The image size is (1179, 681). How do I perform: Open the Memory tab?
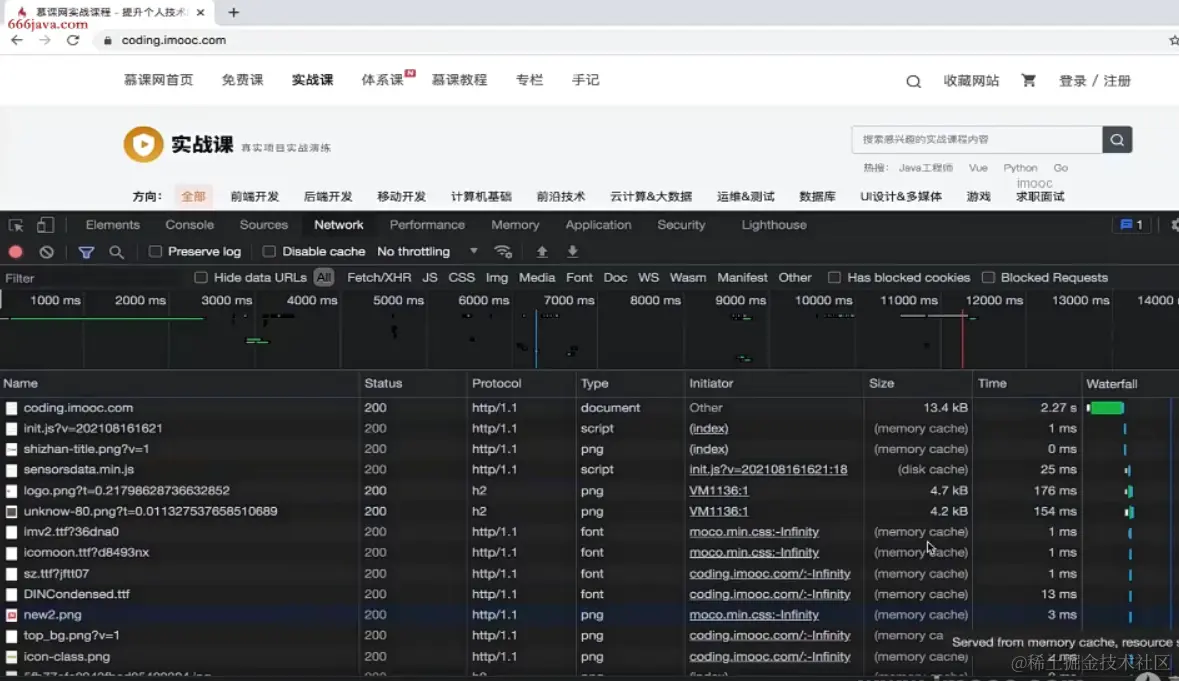[x=515, y=225]
